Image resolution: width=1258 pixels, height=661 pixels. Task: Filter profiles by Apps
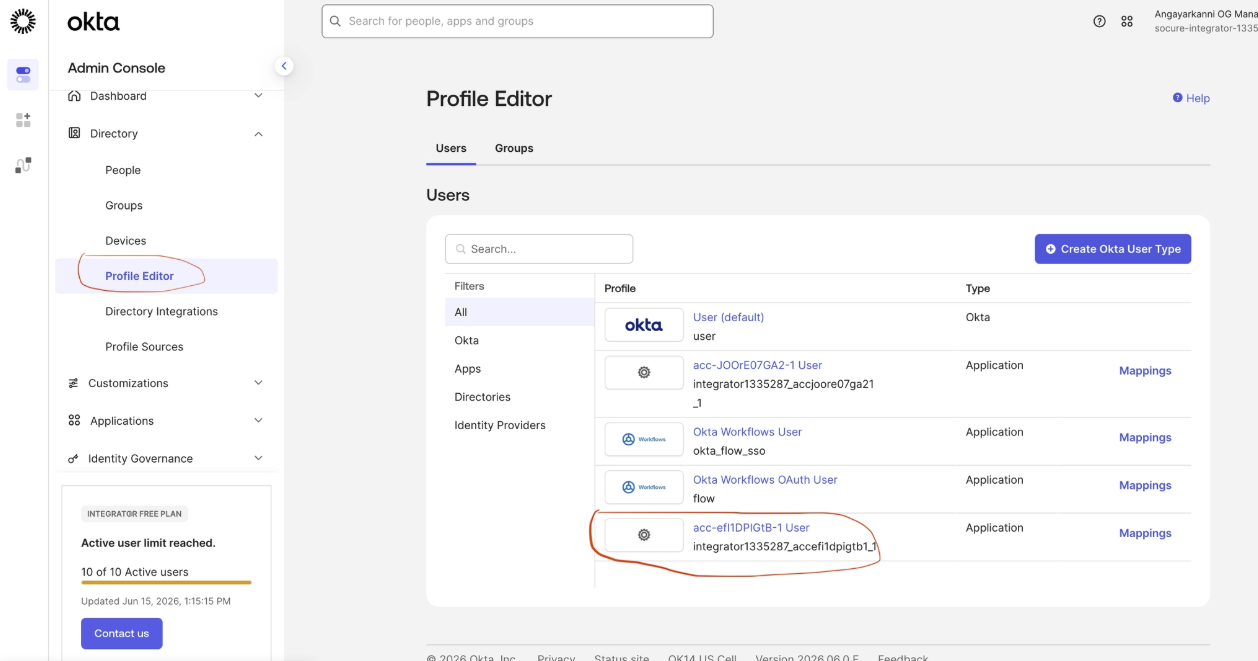[468, 369]
